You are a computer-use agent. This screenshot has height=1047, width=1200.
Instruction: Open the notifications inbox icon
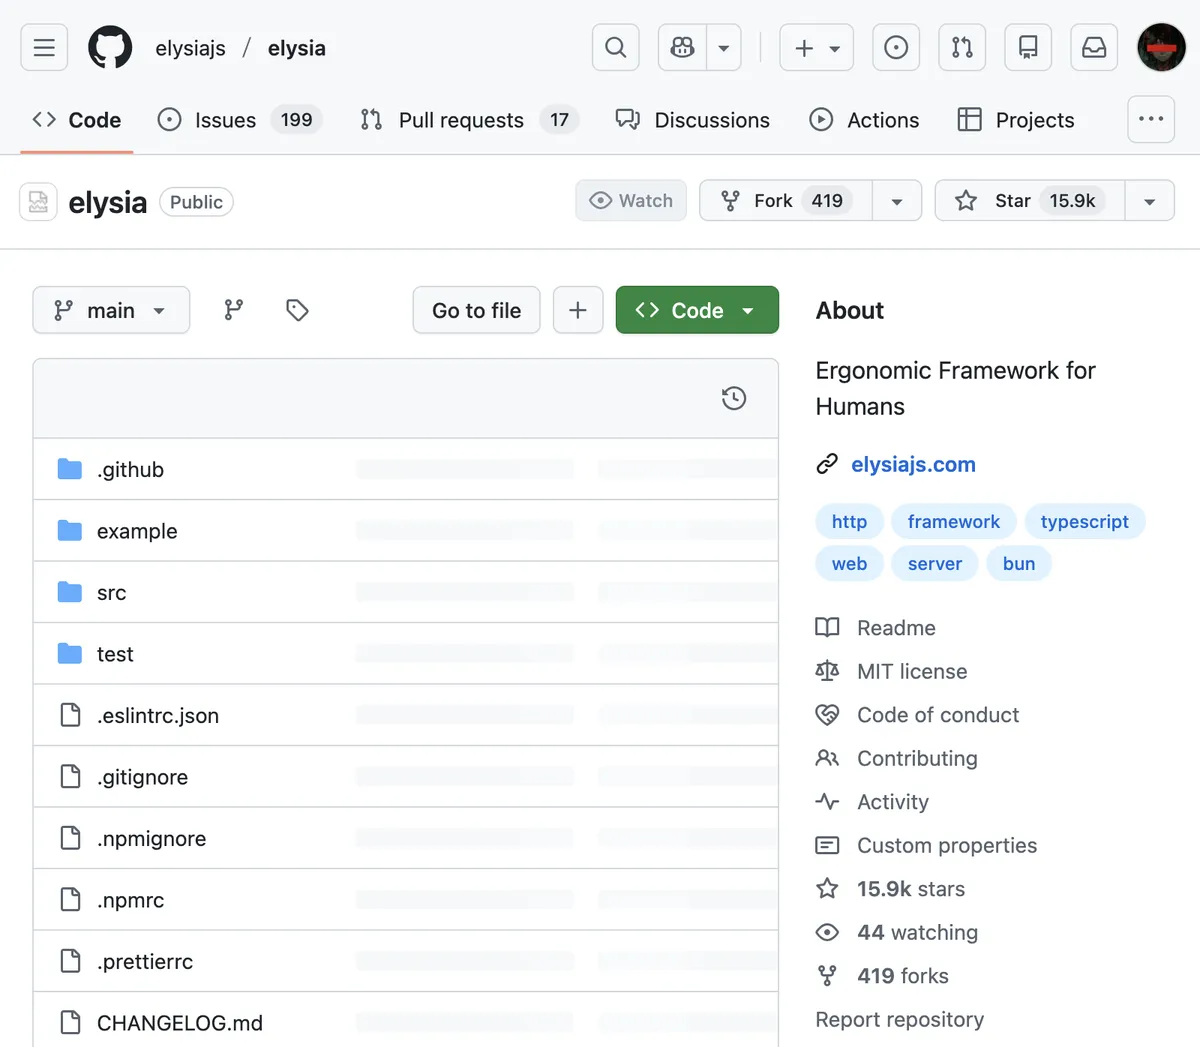(1094, 48)
